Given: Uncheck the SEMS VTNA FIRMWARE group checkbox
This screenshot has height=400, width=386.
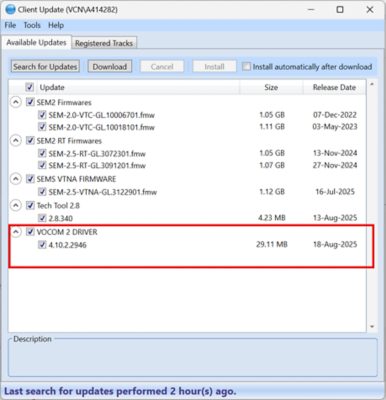Looking at the screenshot, I should click(30, 179).
